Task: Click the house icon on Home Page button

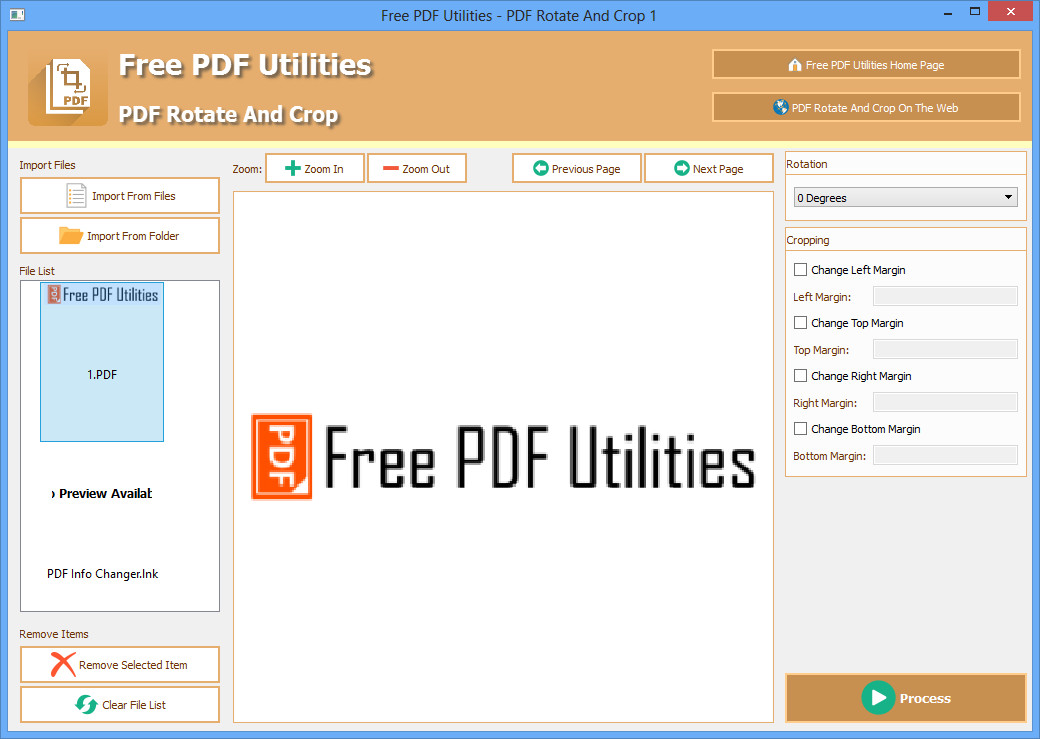Action: pos(795,65)
